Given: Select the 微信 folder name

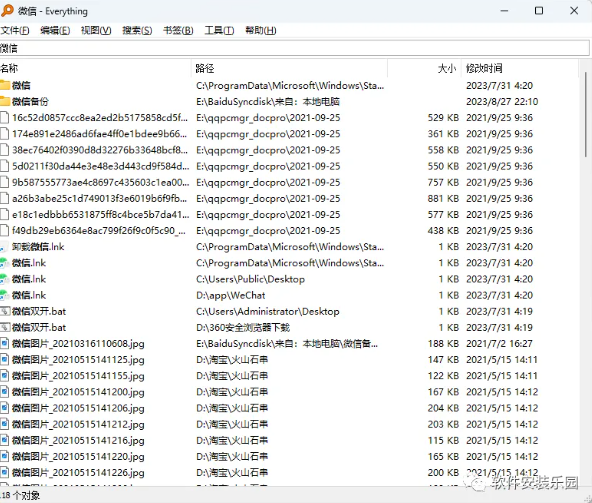Looking at the screenshot, I should (21, 85).
